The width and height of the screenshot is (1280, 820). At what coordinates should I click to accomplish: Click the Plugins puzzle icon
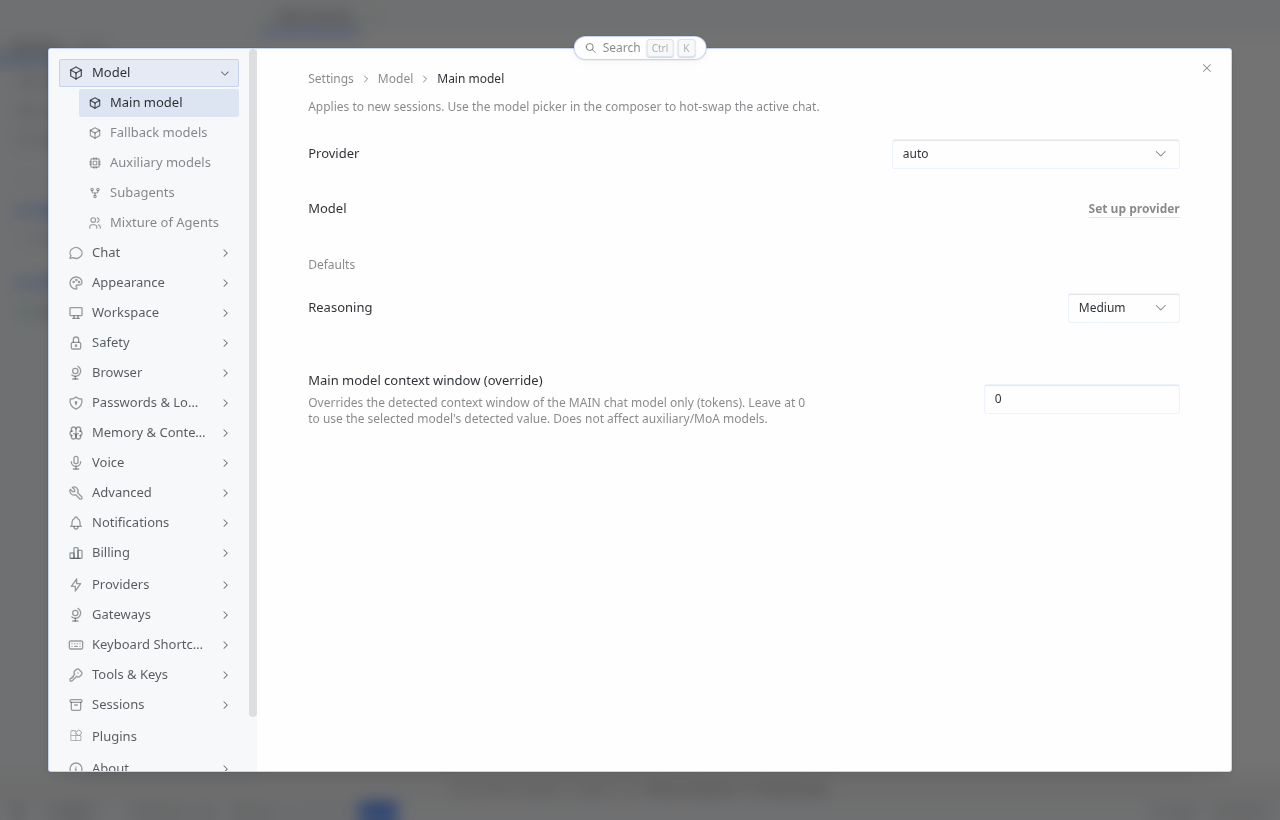(76, 736)
